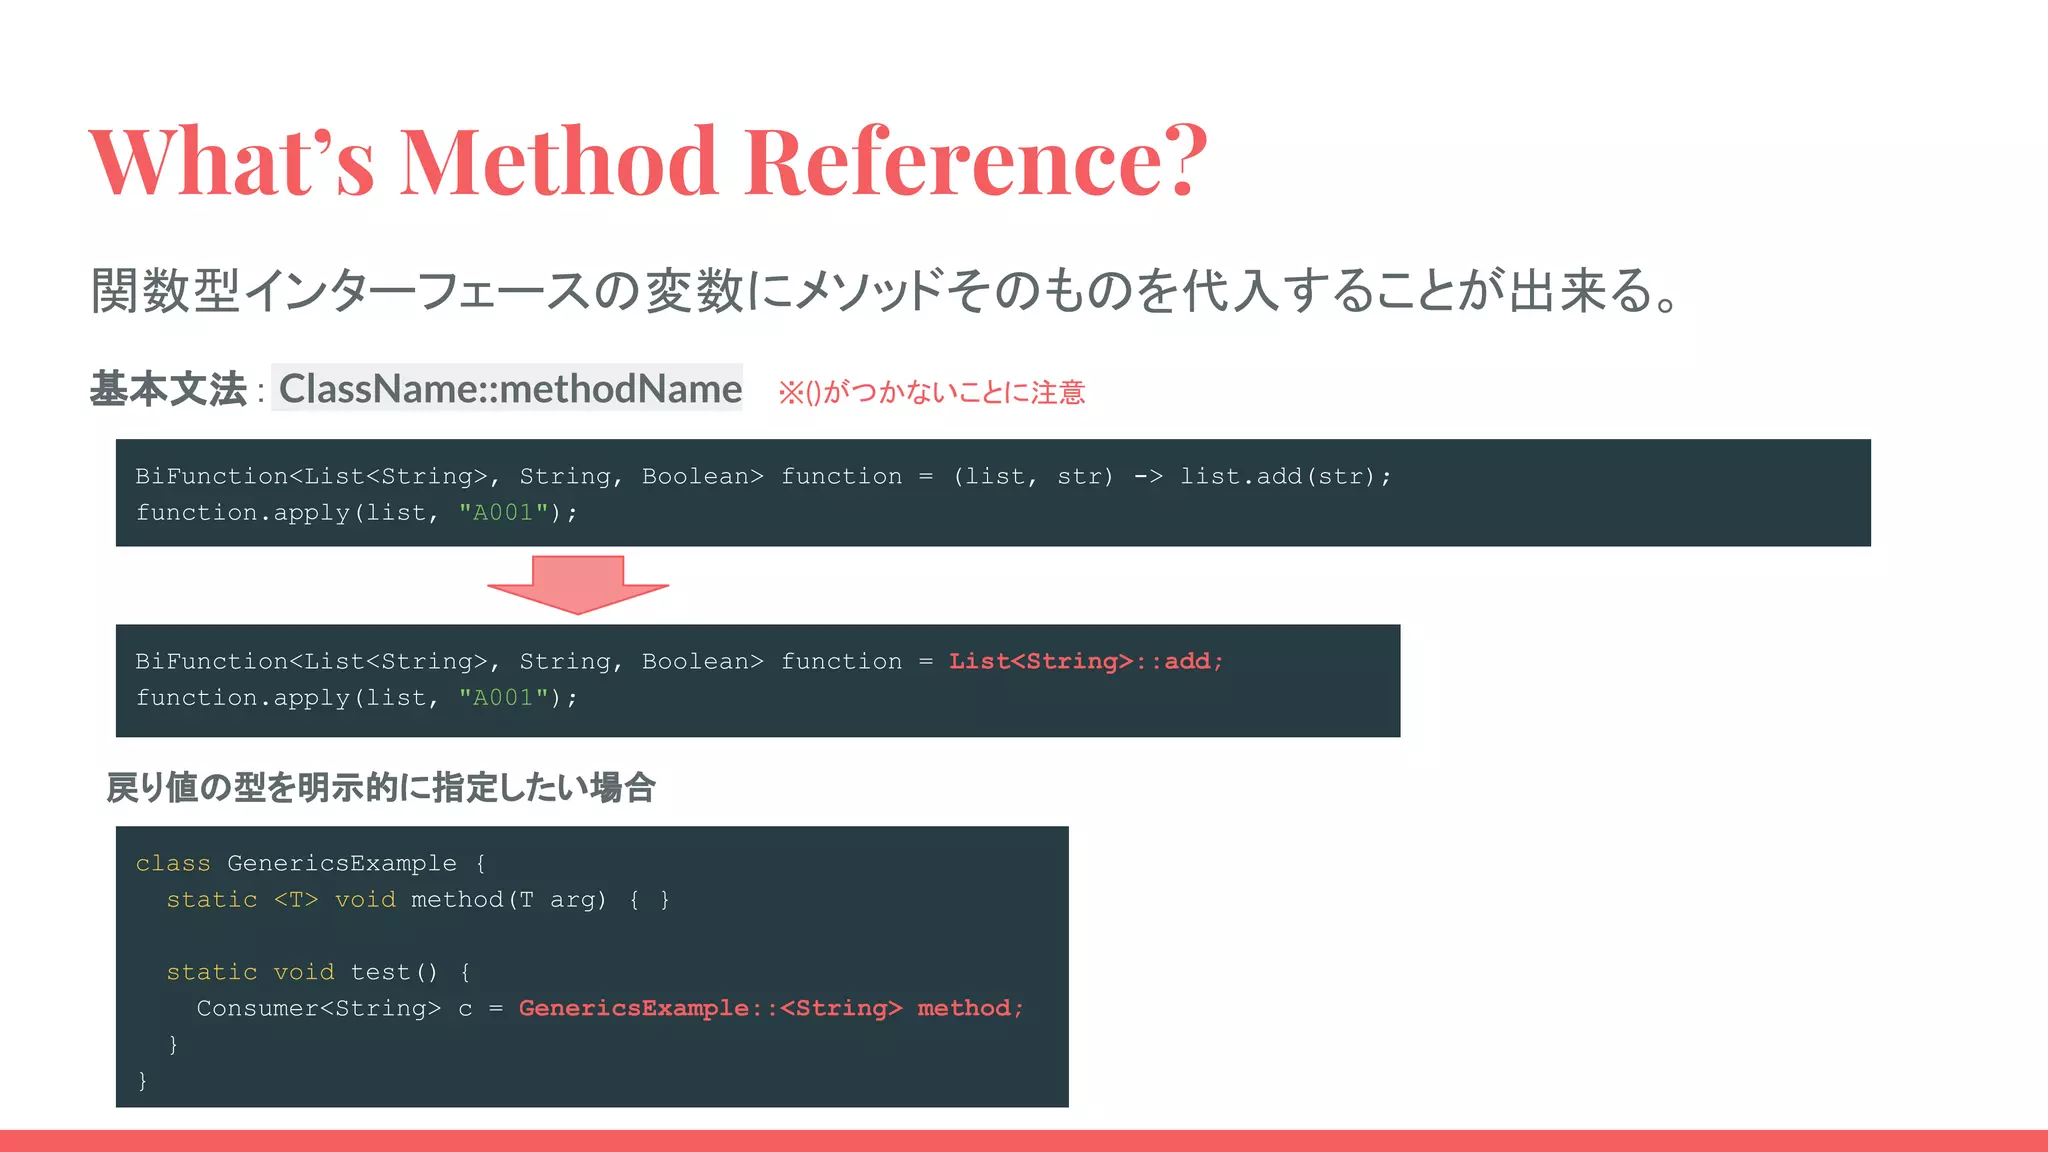Click the red note ※()がつかないことに注意
Image resolution: width=2048 pixels, height=1152 pixels.
point(931,392)
